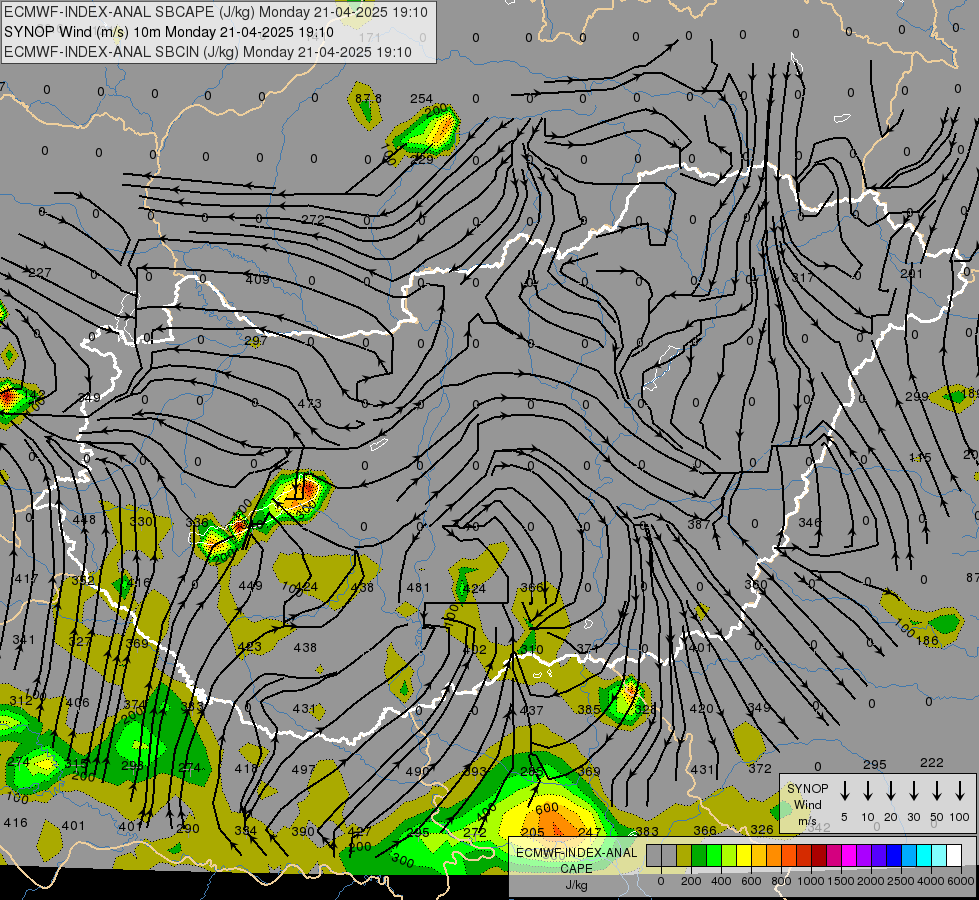Click the 346 value on the map
This screenshot has height=900, width=979.
810,522
